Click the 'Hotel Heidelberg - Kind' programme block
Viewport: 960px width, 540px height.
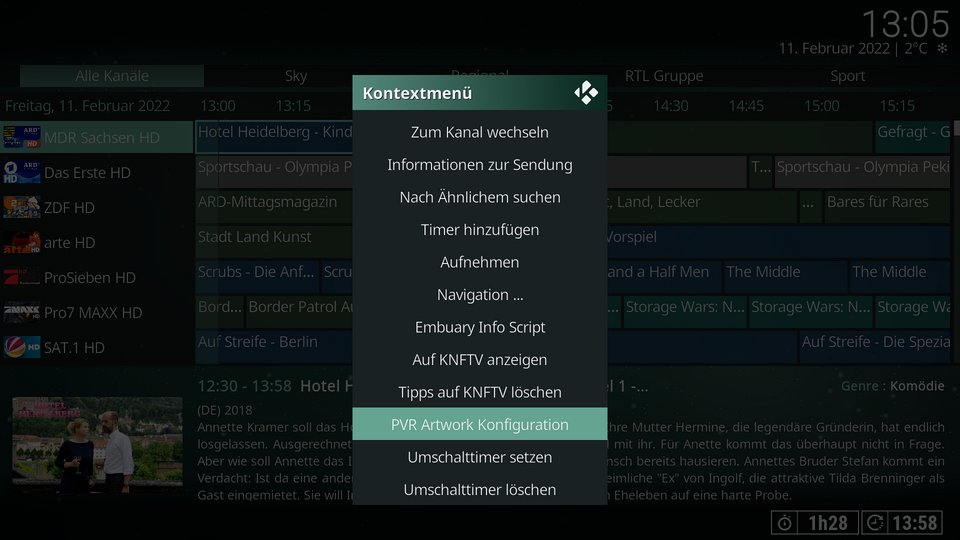coord(274,137)
